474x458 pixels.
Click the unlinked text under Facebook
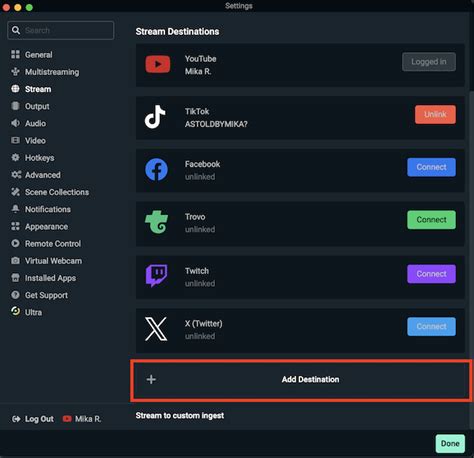pos(200,177)
